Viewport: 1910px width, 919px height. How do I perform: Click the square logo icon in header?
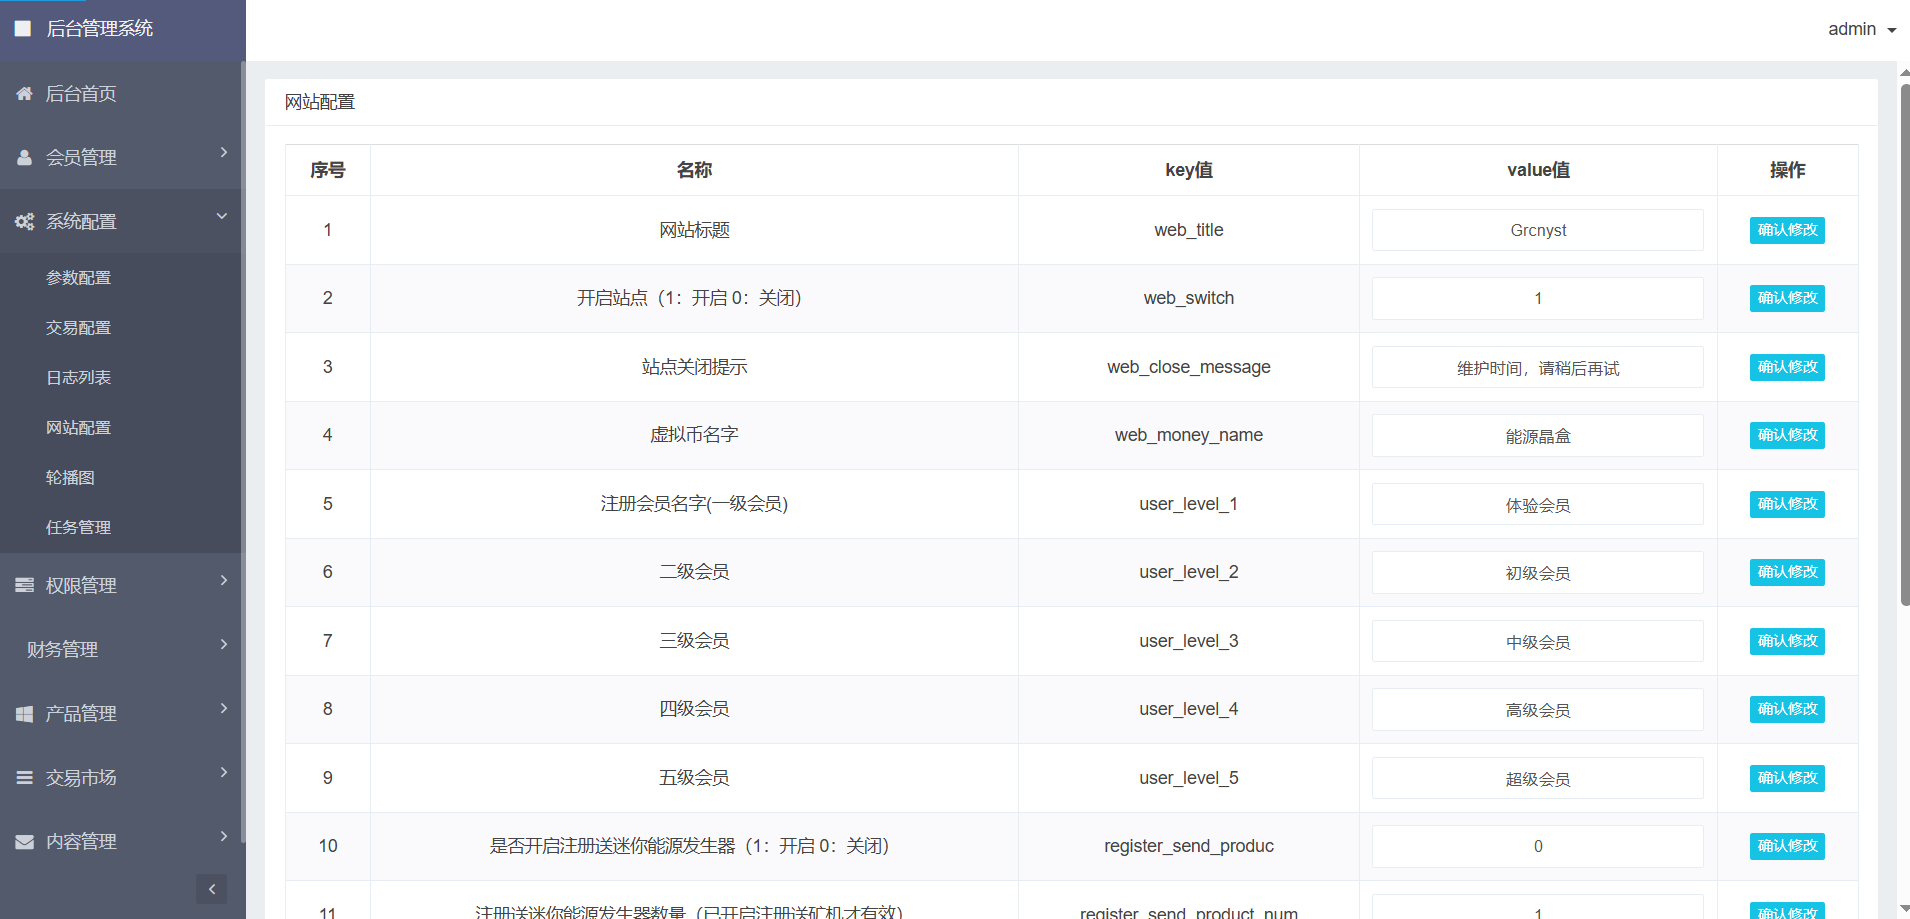click(x=23, y=29)
